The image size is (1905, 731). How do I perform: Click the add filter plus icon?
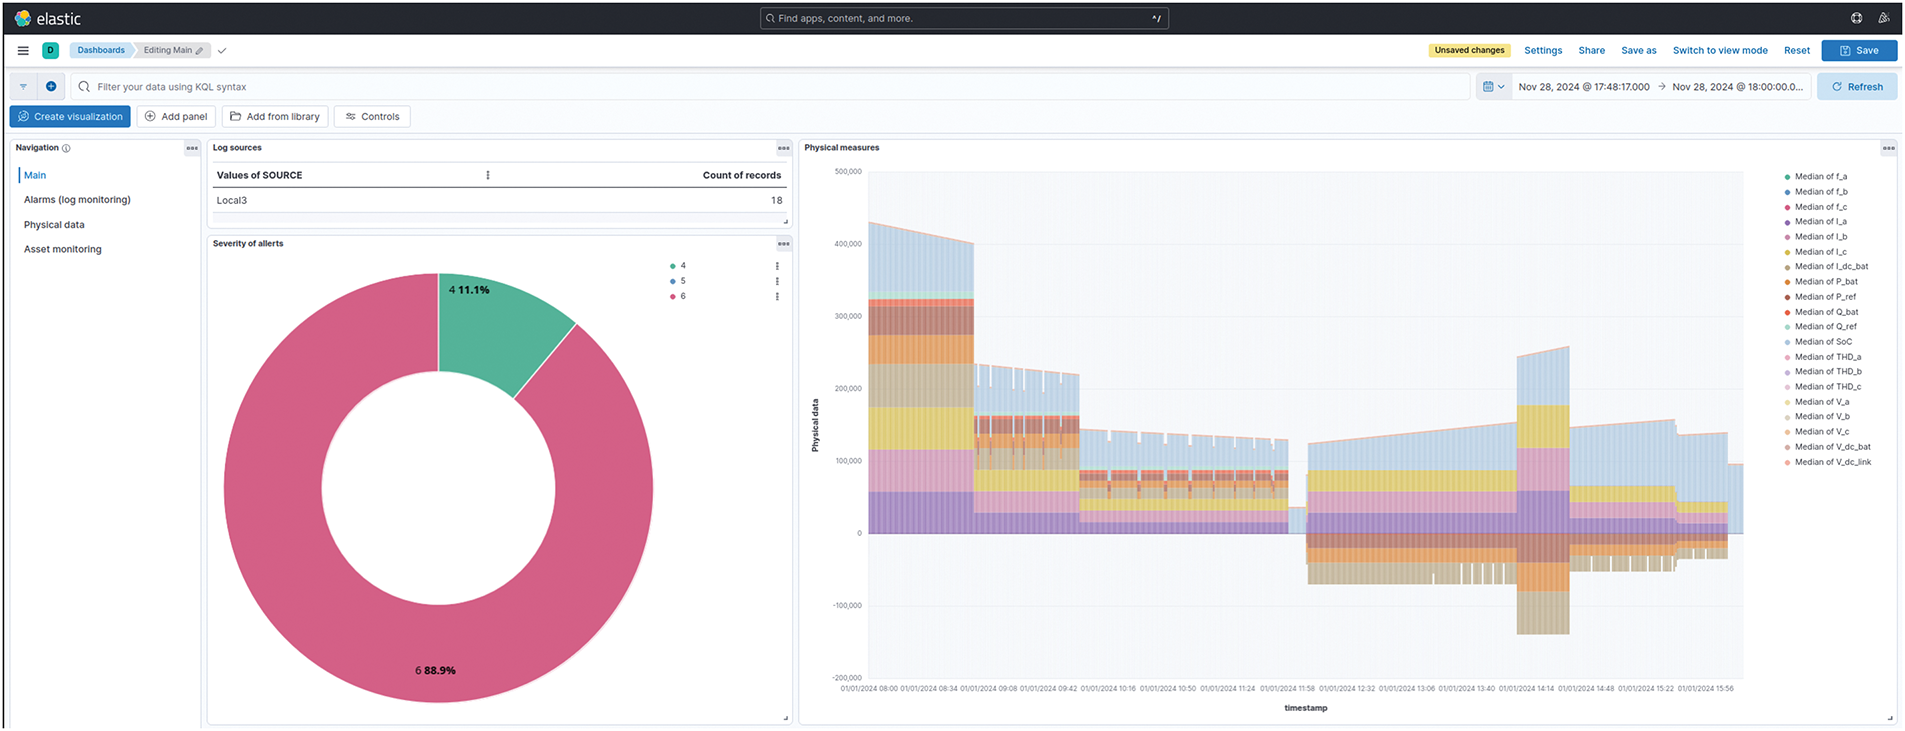pyautogui.click(x=51, y=87)
